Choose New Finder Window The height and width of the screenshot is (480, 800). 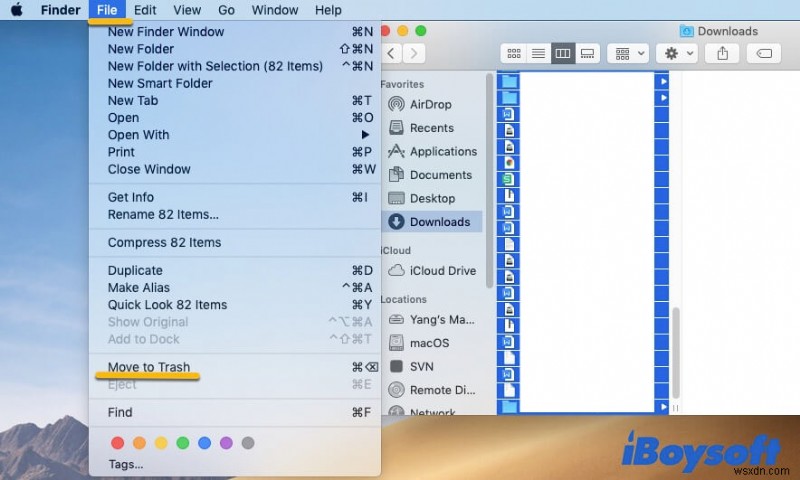235,32
